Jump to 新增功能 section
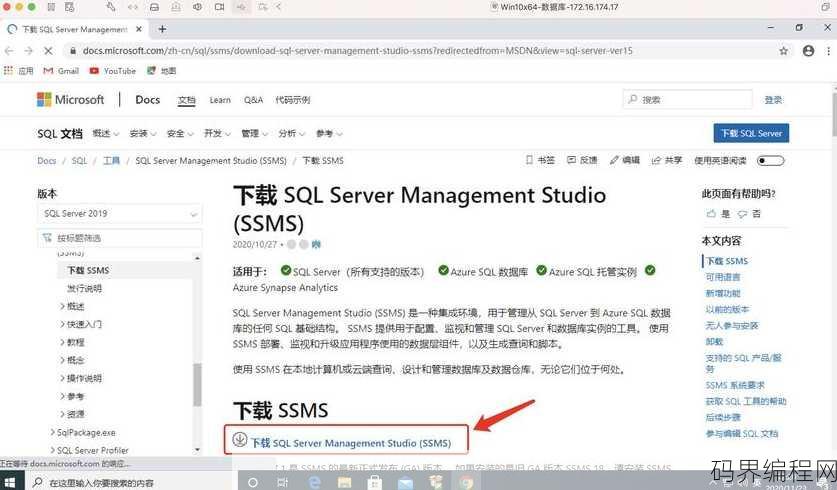 (x=723, y=293)
